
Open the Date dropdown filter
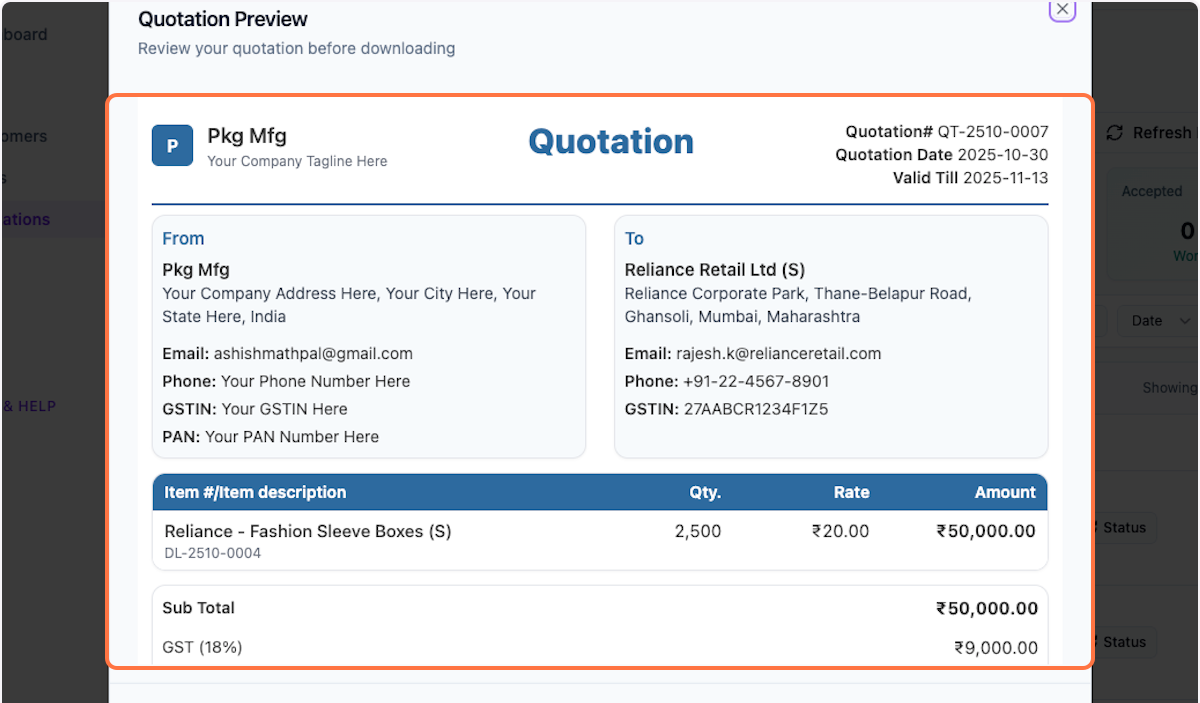[x=1155, y=320]
